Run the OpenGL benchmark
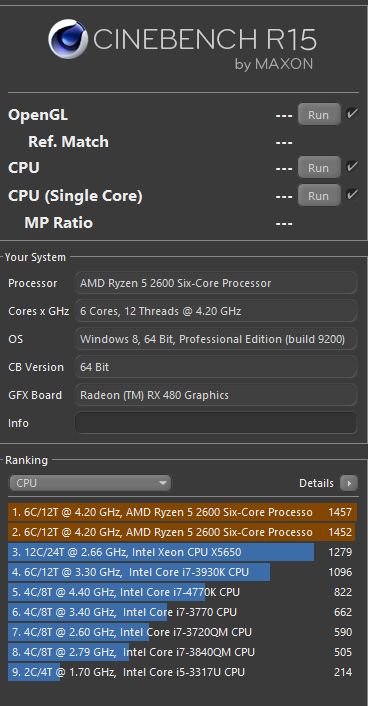This screenshot has width=368, height=706. [319, 114]
